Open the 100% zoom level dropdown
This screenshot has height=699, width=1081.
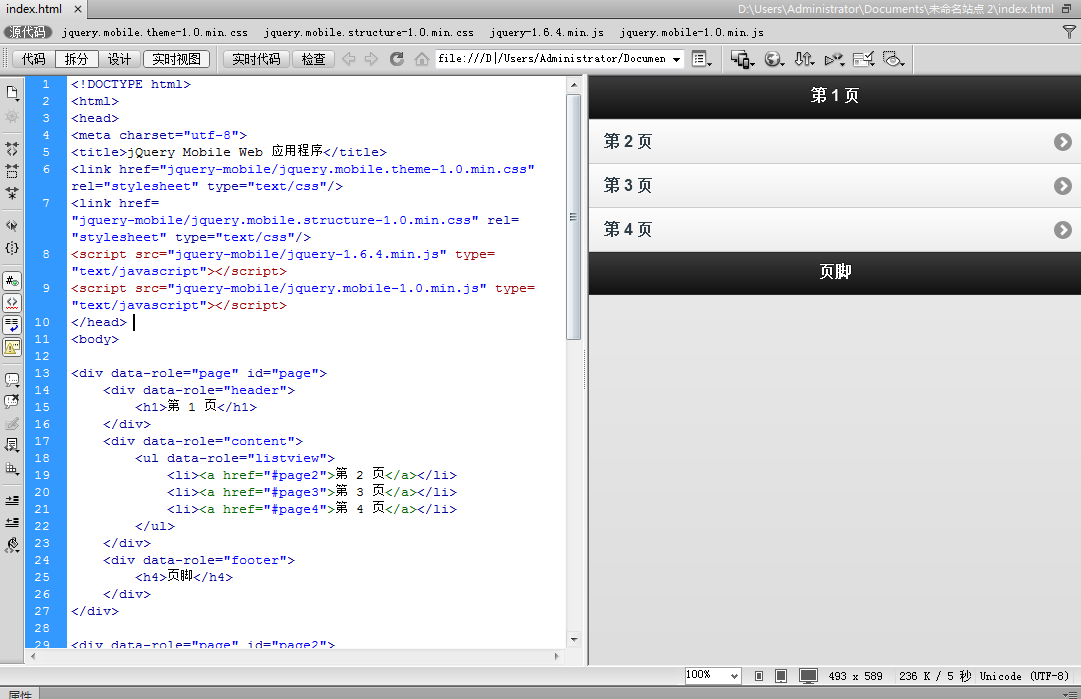pos(712,675)
